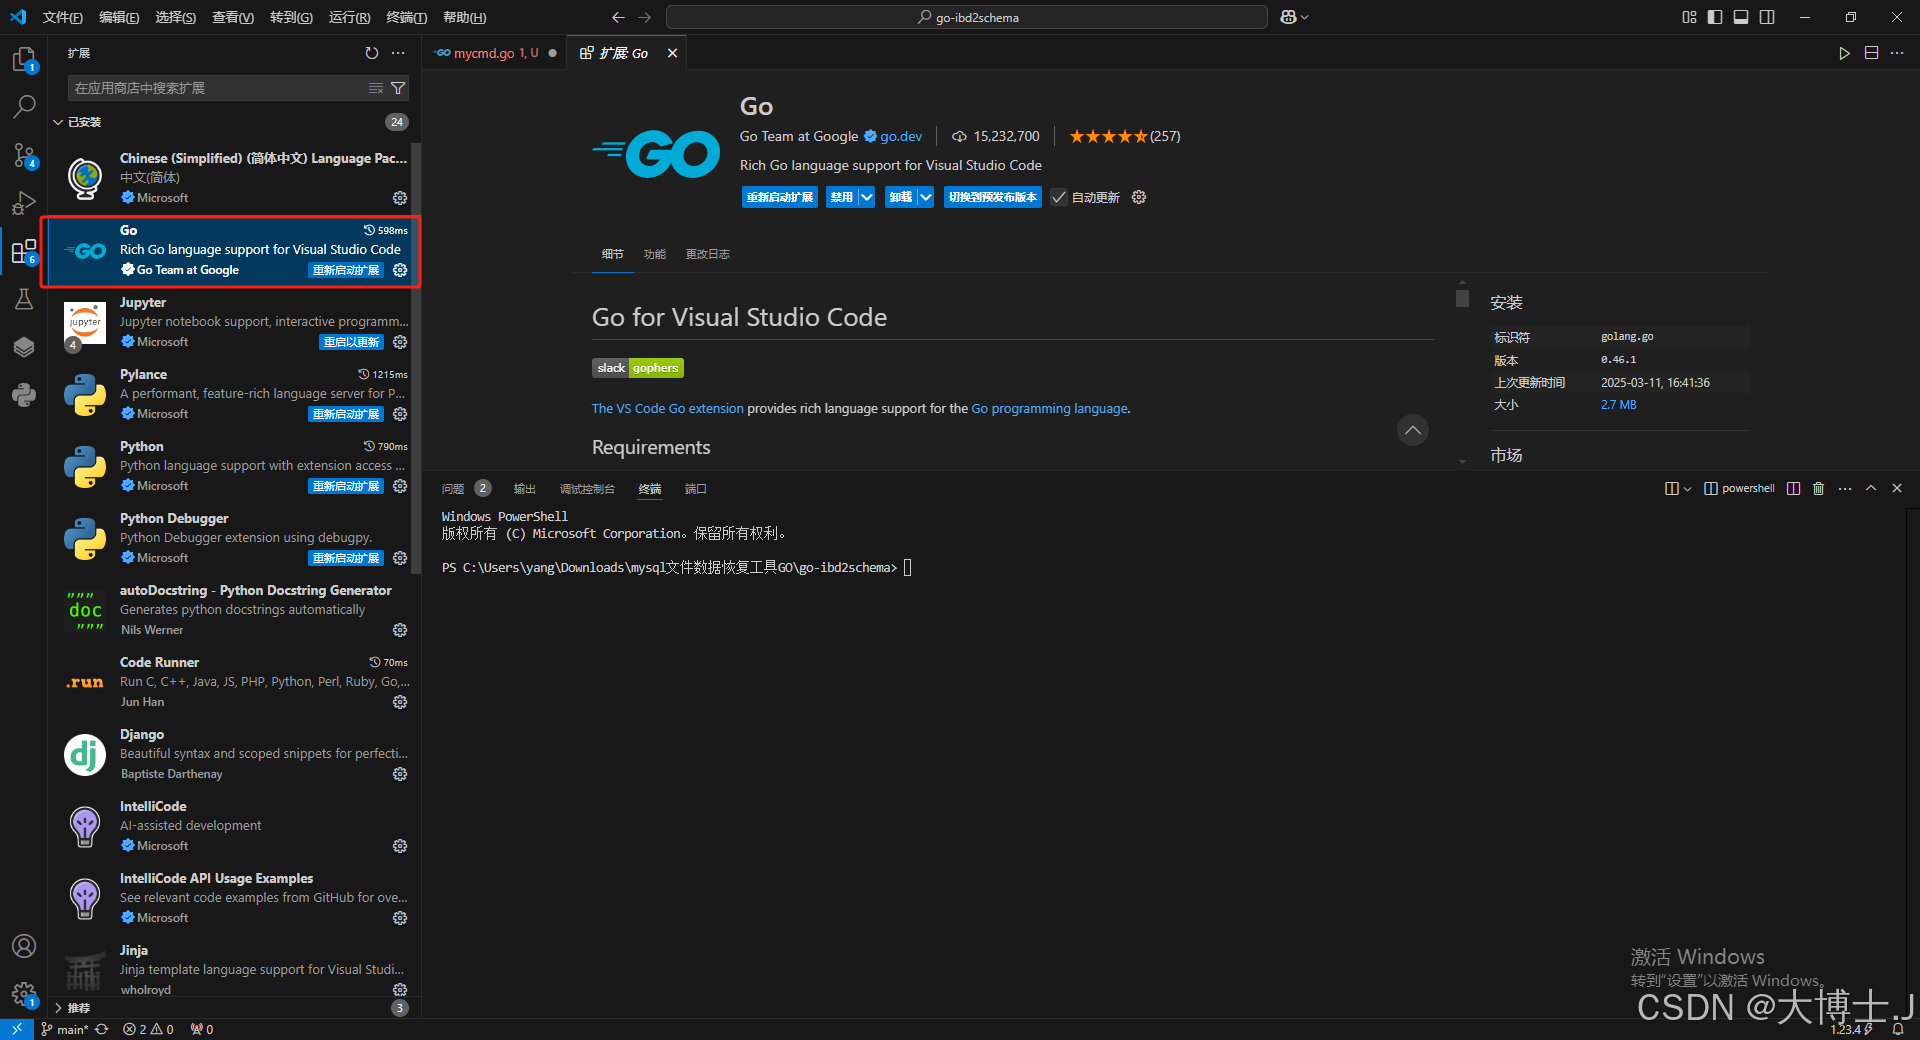Click Disable button for Go extension

tap(841, 197)
